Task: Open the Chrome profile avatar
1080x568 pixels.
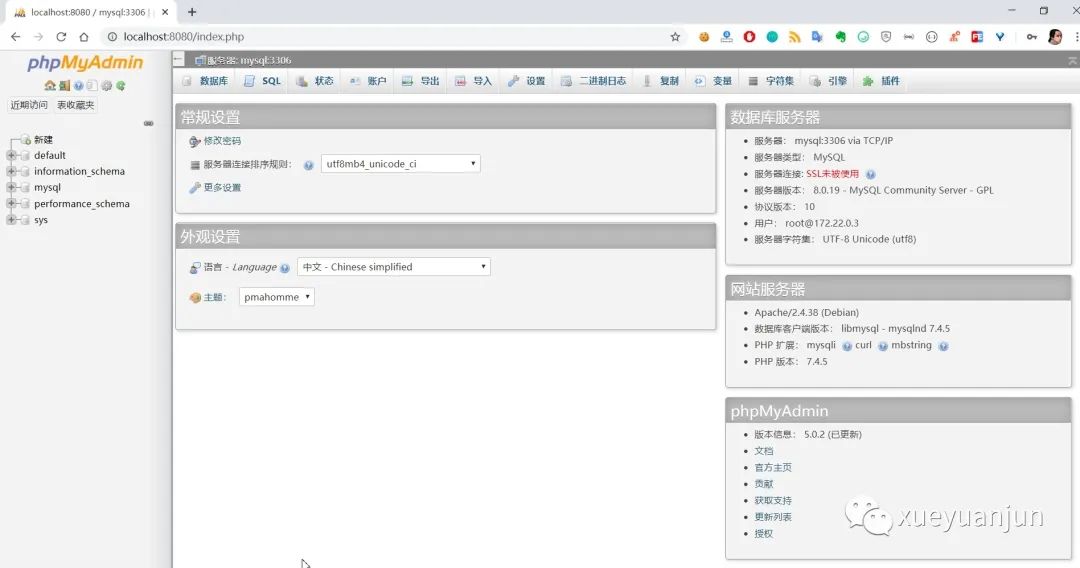Action: [1055, 36]
